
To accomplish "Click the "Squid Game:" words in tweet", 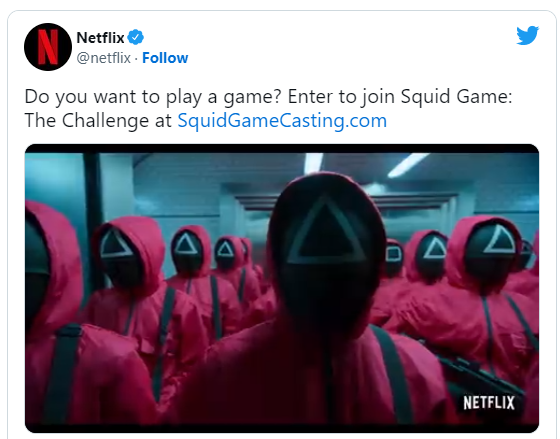I will pyautogui.click(x=456, y=96).
